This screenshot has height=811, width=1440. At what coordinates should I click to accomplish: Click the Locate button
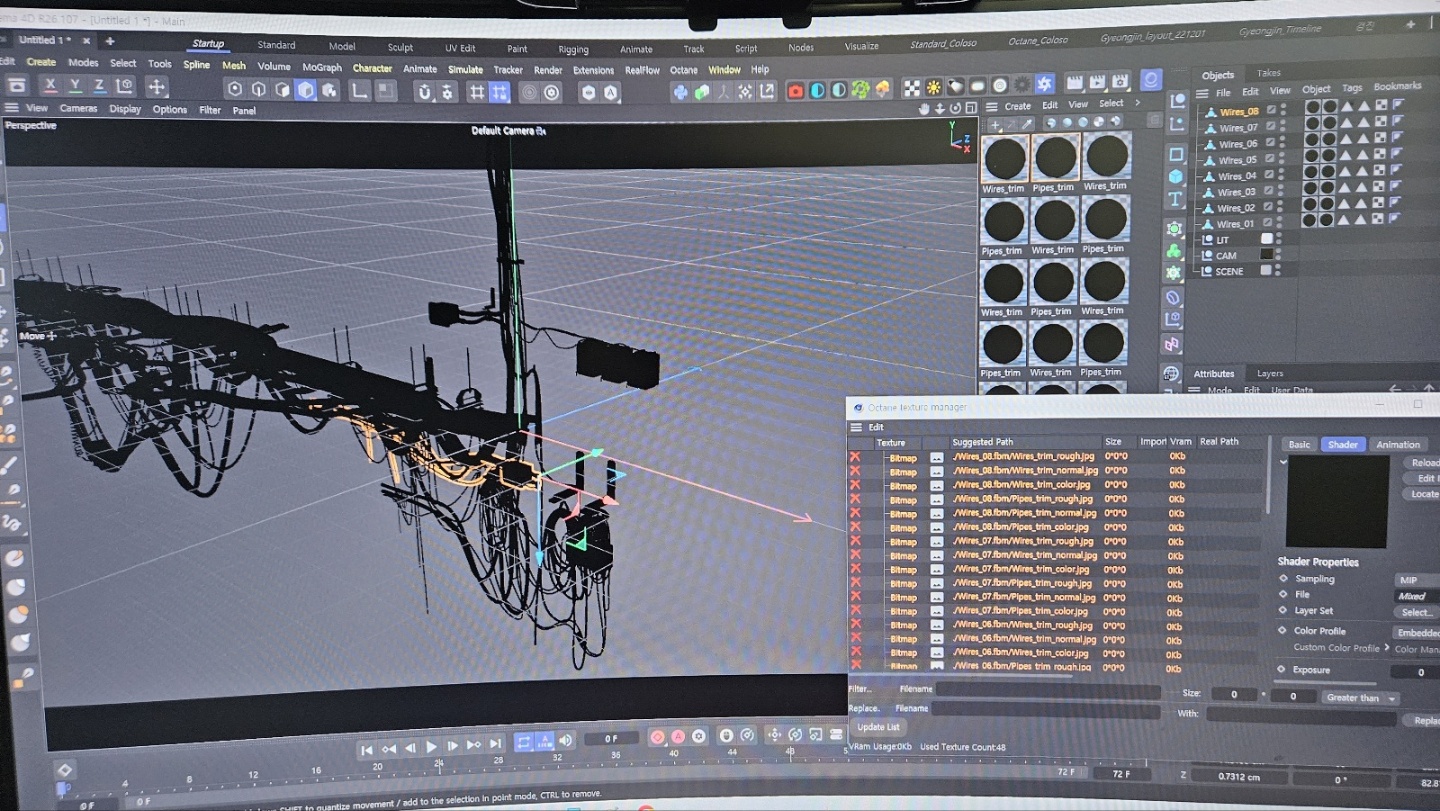pos(1423,494)
